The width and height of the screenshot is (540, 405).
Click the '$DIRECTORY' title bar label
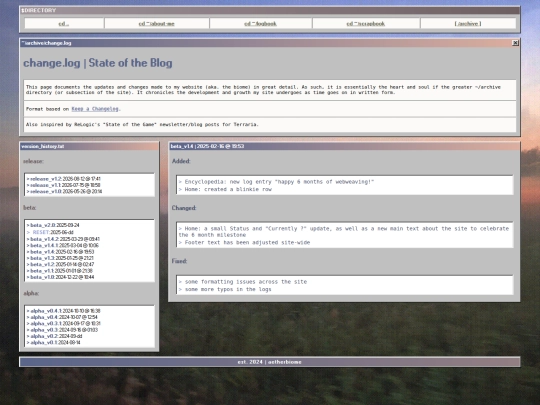tap(39, 10)
